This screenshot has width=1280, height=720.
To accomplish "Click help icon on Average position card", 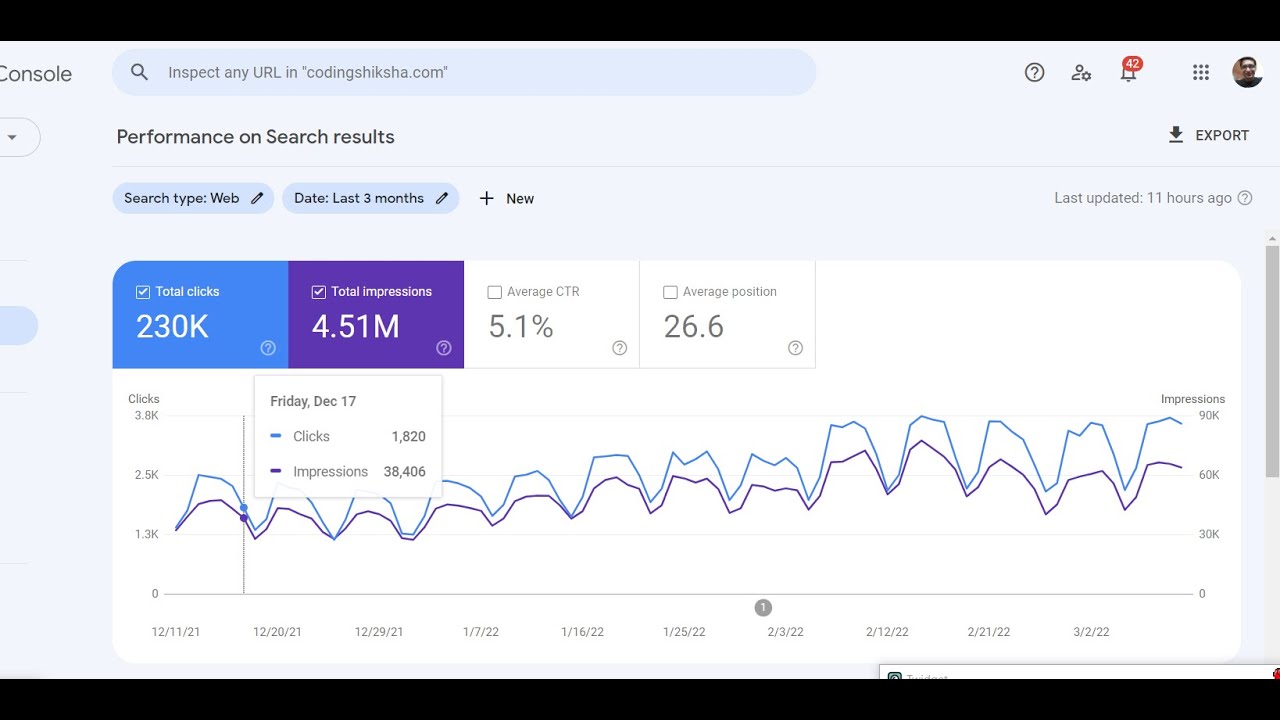I will [795, 348].
